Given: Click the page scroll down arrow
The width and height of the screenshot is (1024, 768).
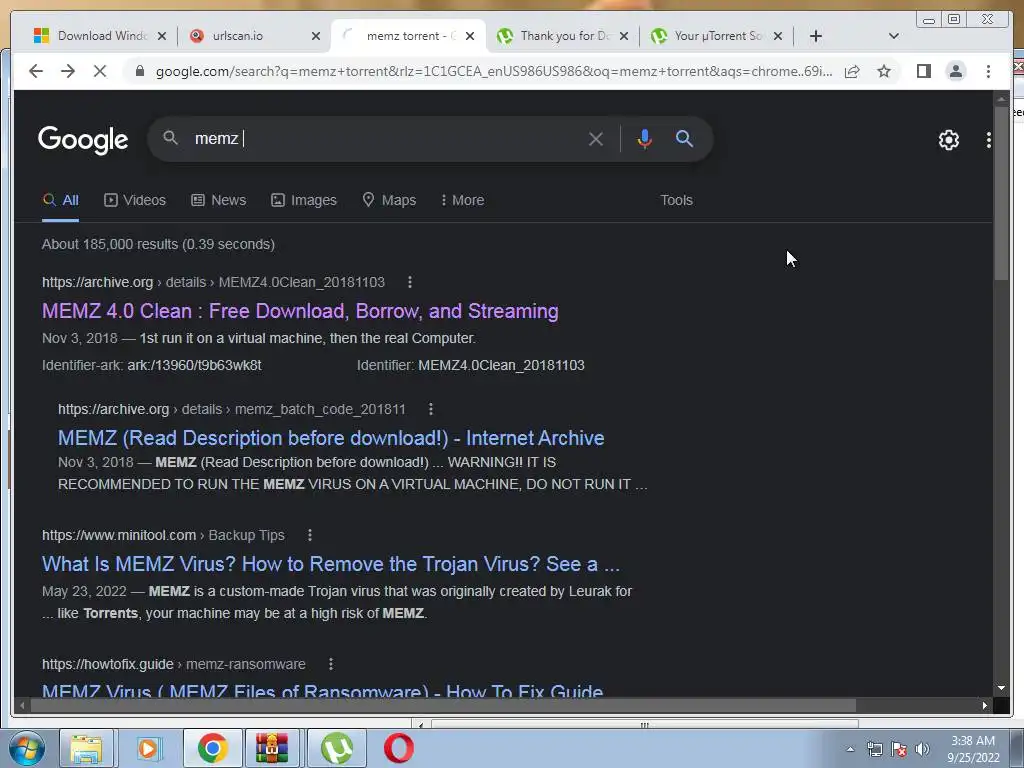Looking at the screenshot, I should (x=1001, y=688).
